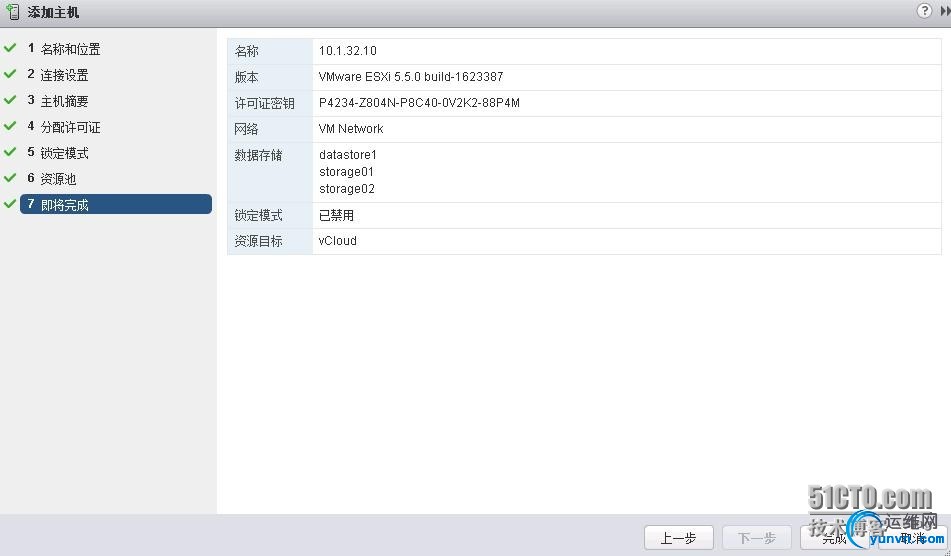Click the 版本 row label
This screenshot has width=951, height=556.
click(x=246, y=78)
